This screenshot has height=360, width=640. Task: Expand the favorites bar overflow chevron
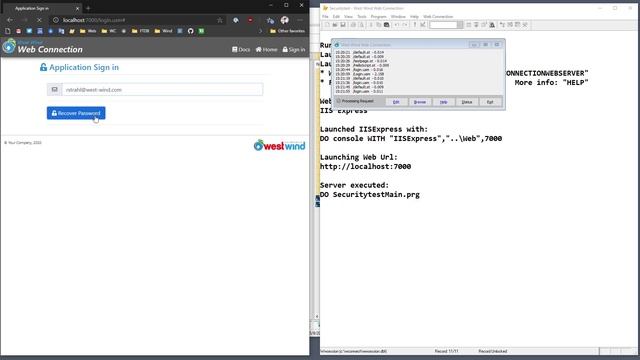pyautogui.click(x=261, y=31)
